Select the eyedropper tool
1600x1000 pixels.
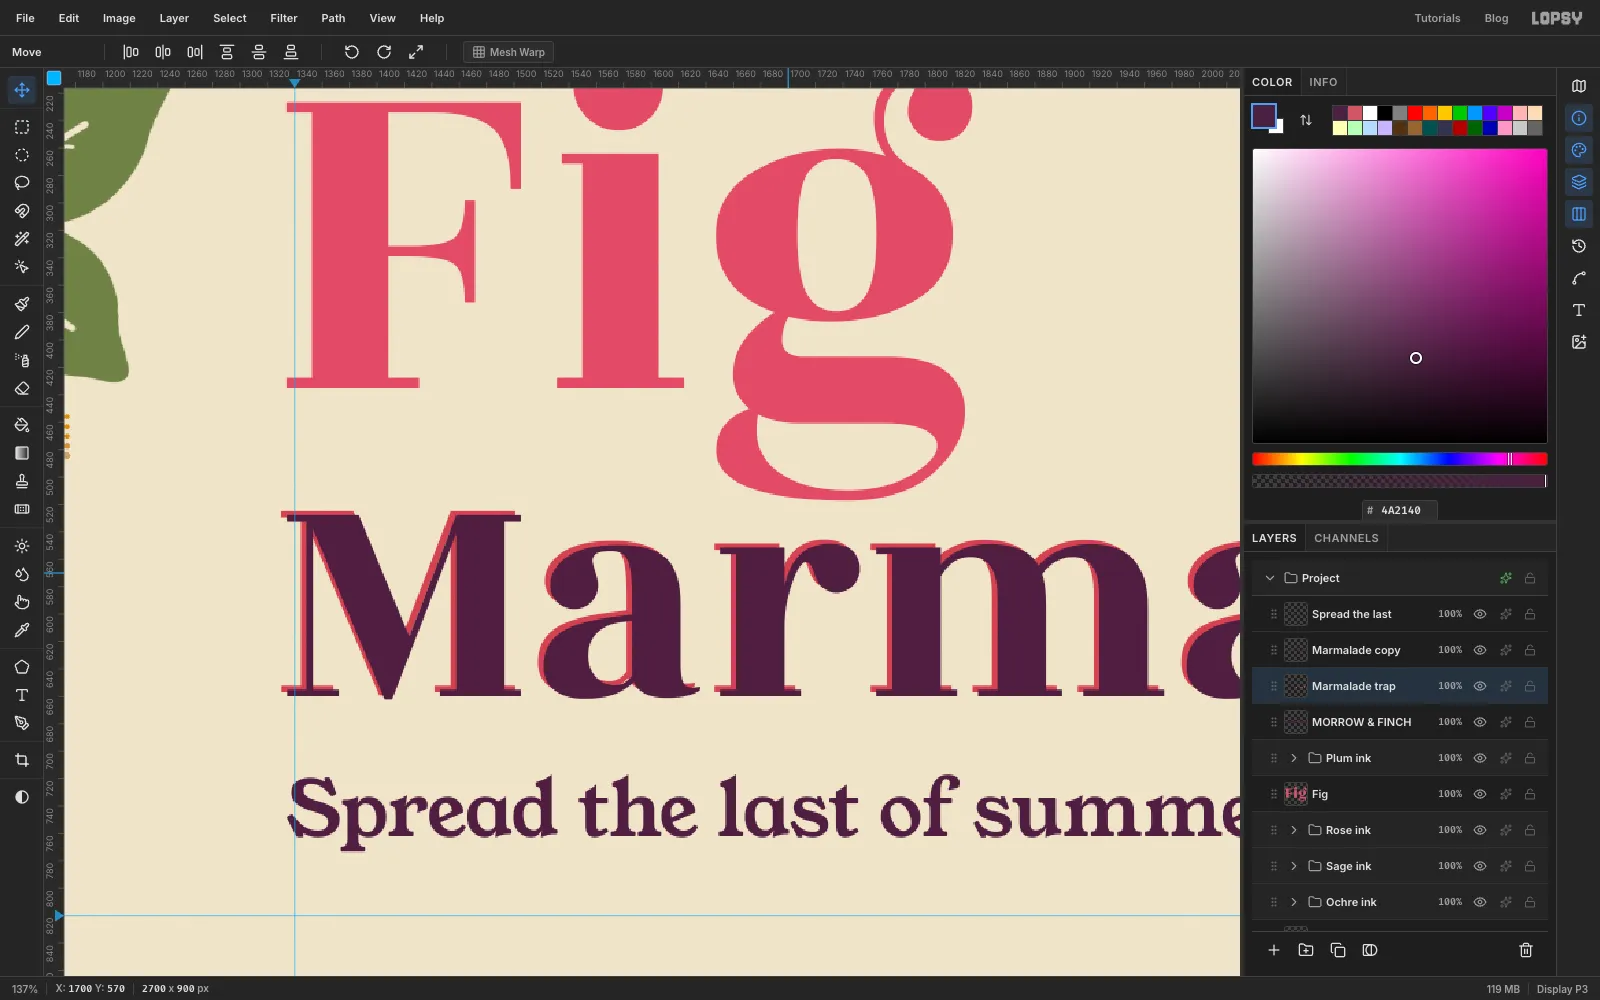click(x=22, y=630)
